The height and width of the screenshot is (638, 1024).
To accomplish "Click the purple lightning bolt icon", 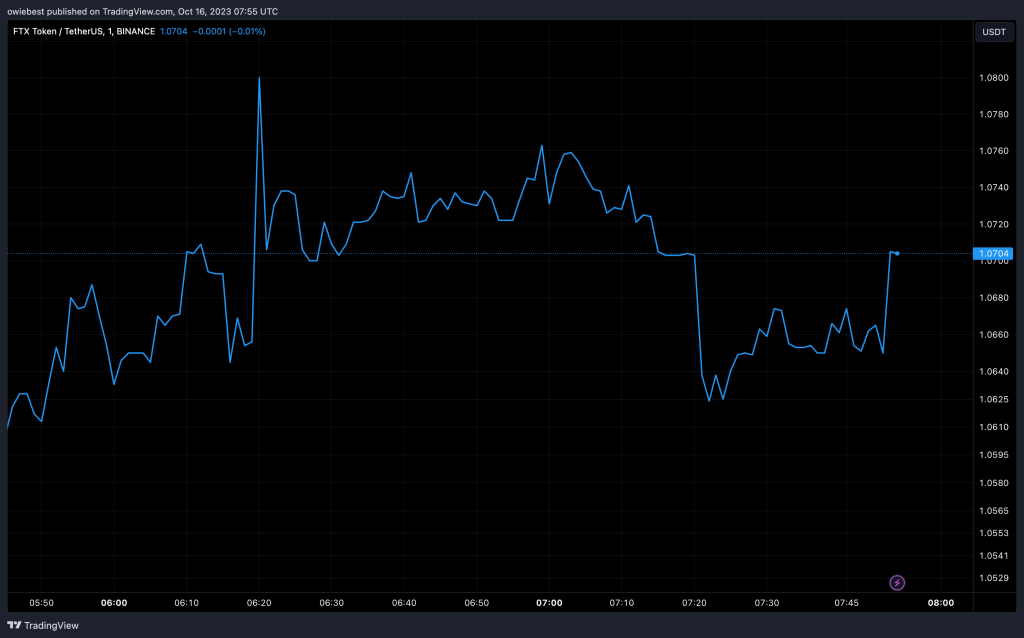I will 897,582.
